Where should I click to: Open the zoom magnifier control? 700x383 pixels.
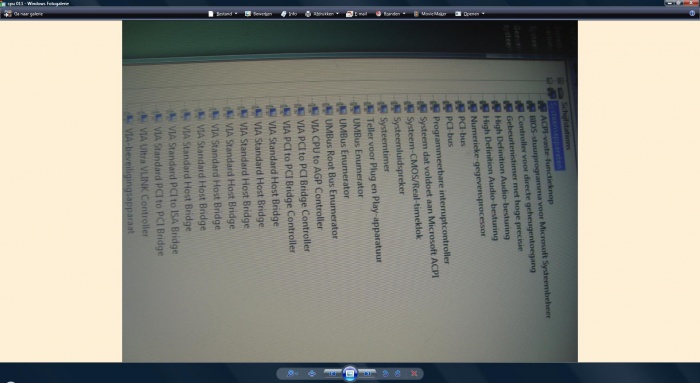tap(292, 374)
